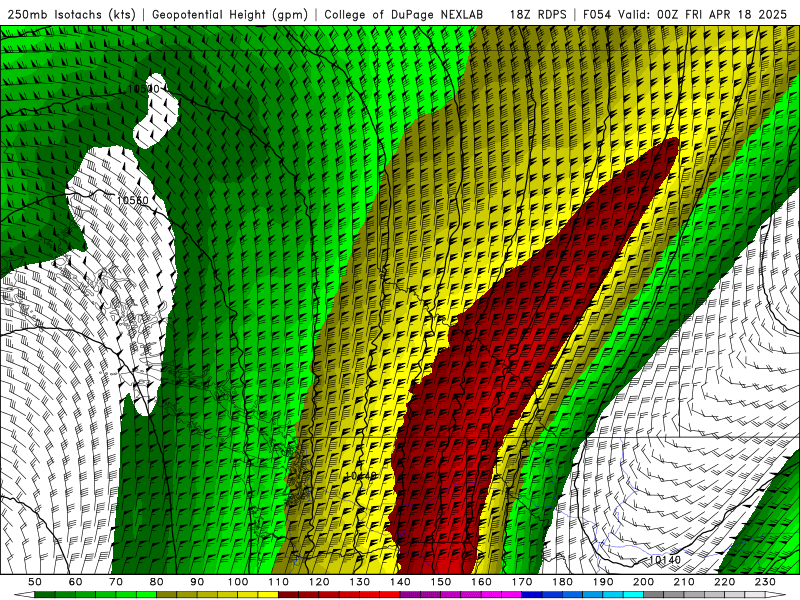This screenshot has width=800, height=600.
Task: Pick the bright red swatch left of 140
Action: [x=390, y=595]
